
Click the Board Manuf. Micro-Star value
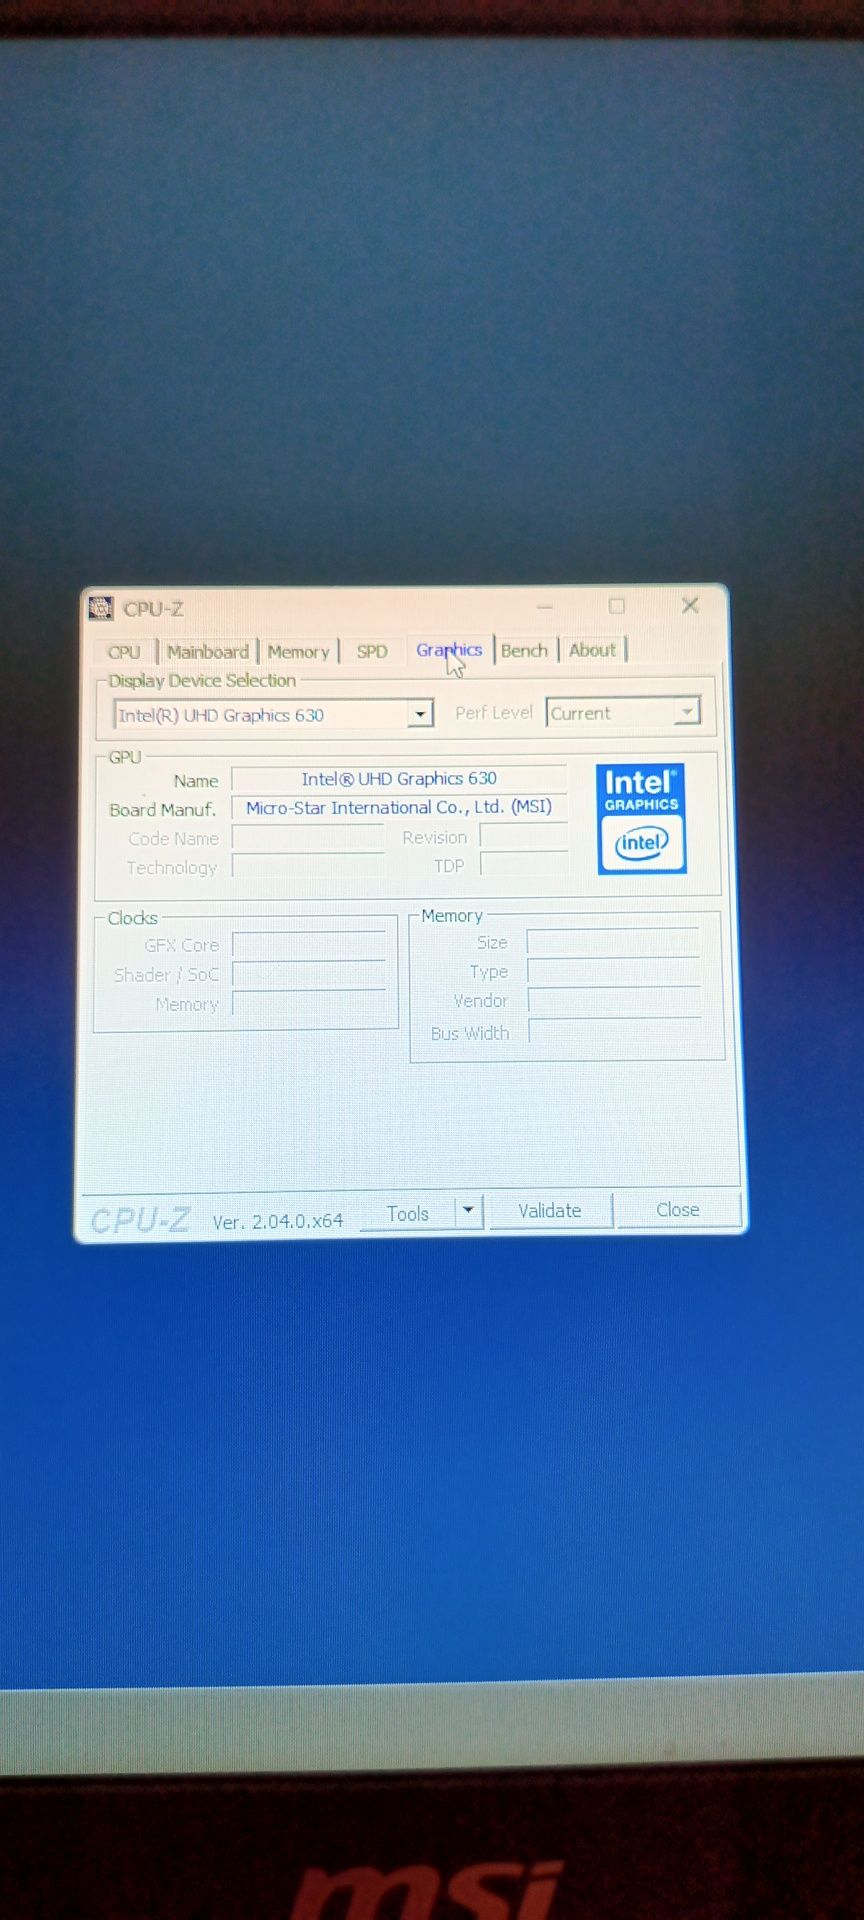pos(399,807)
